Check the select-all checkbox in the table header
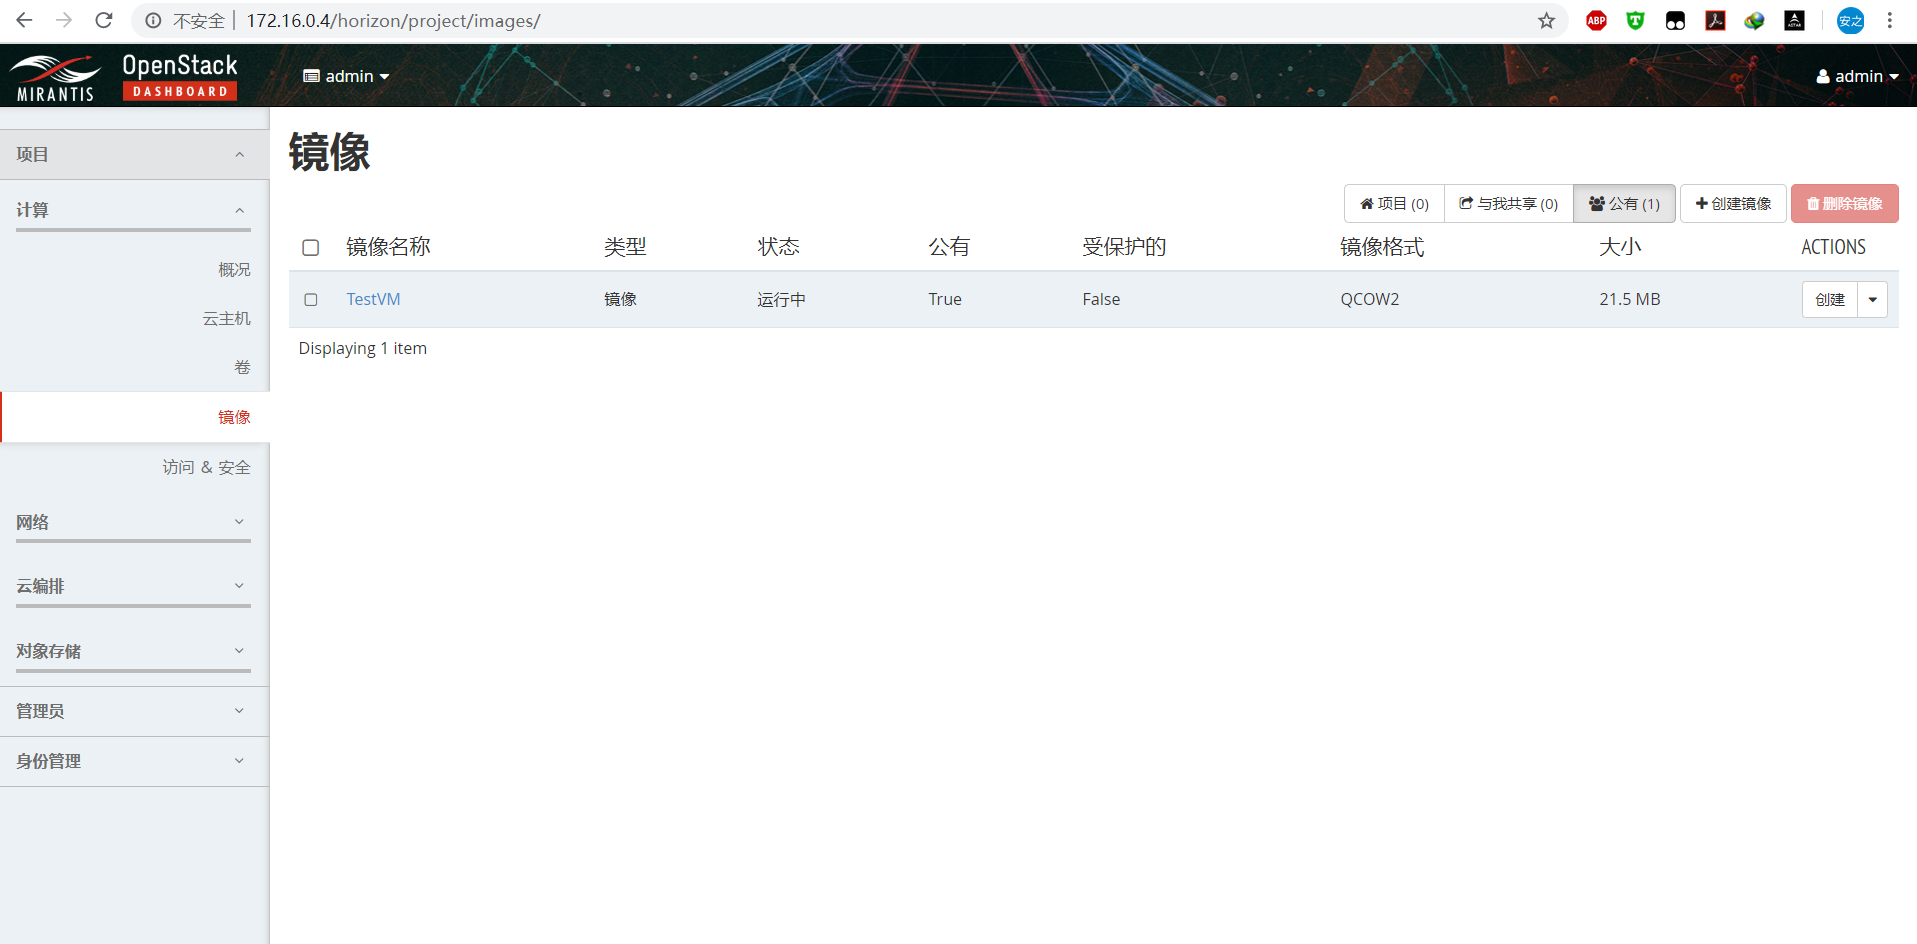 (x=310, y=247)
